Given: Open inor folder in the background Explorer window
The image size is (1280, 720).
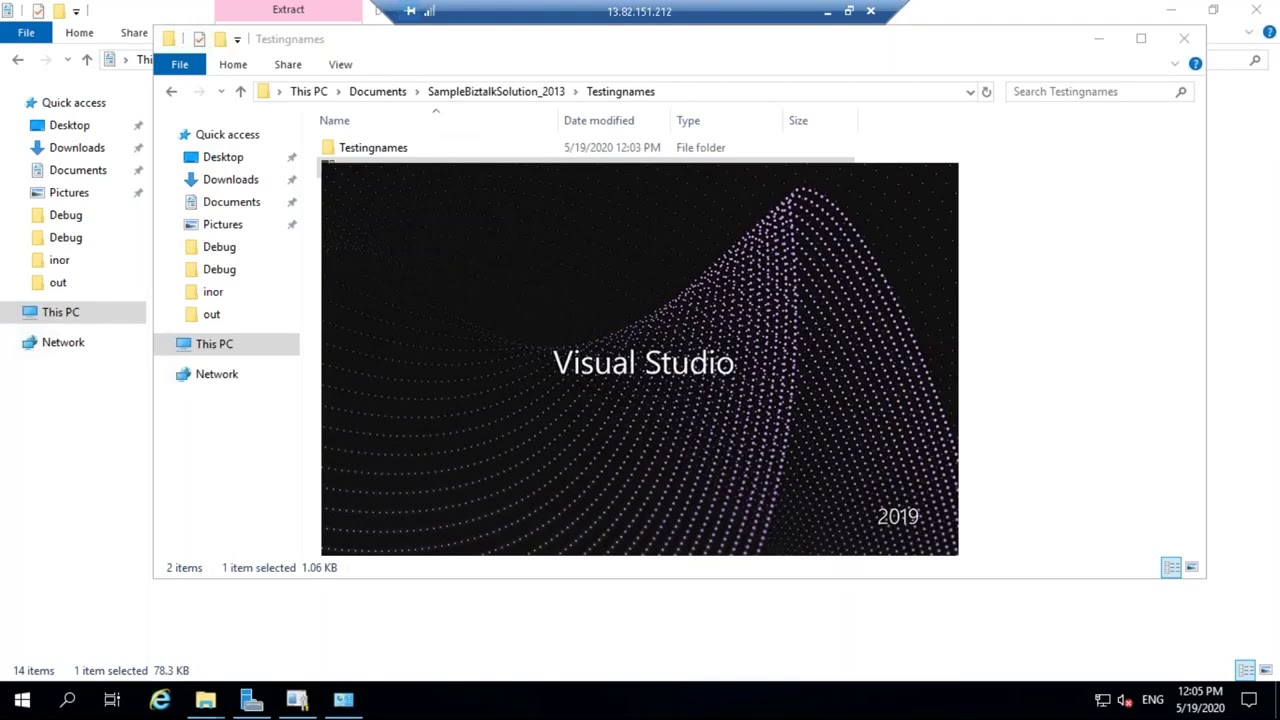Looking at the screenshot, I should 59,260.
